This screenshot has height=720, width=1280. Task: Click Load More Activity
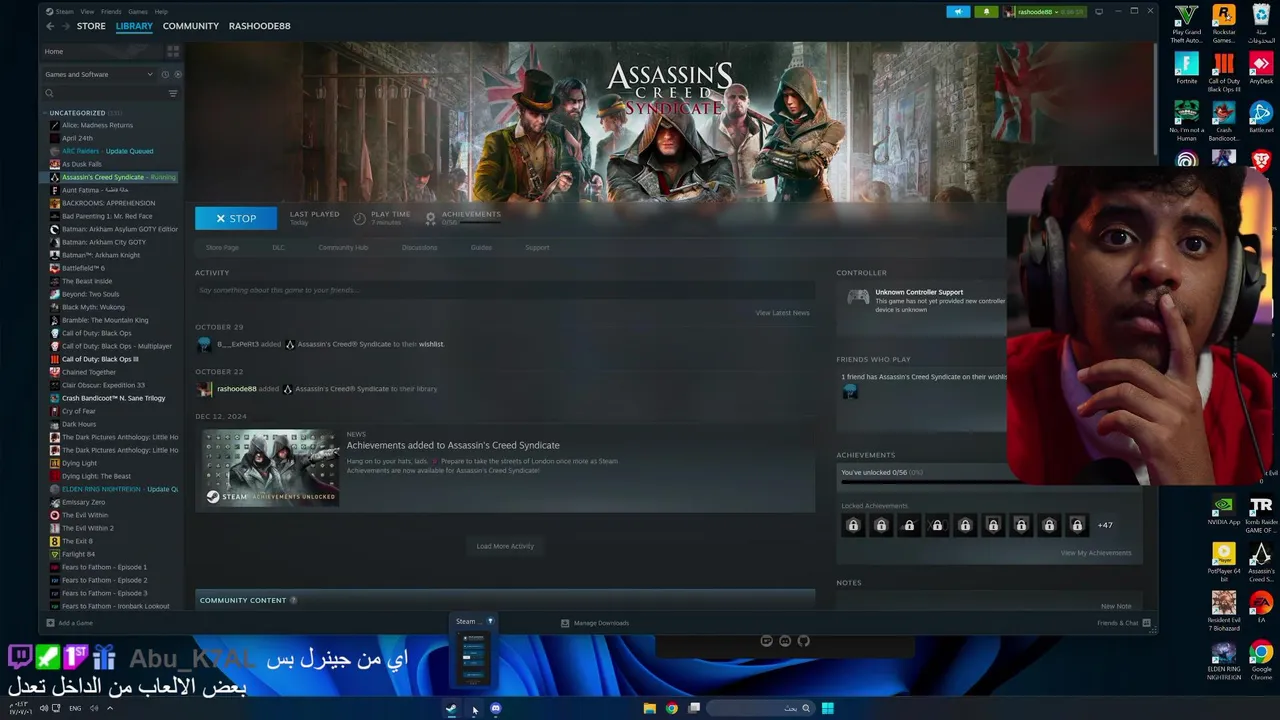(505, 546)
